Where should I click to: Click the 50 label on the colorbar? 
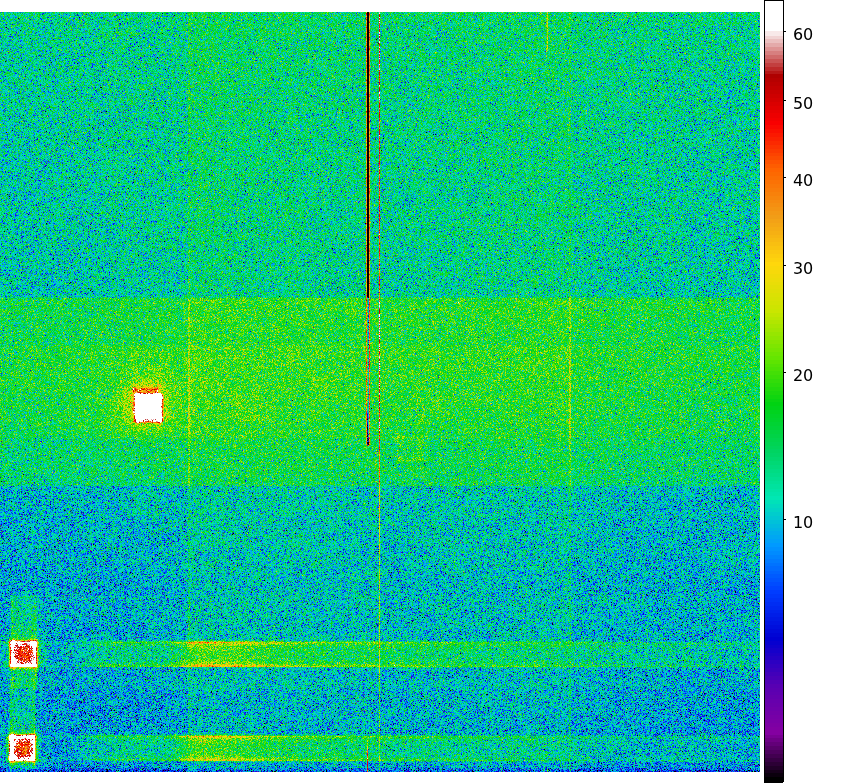(x=802, y=103)
